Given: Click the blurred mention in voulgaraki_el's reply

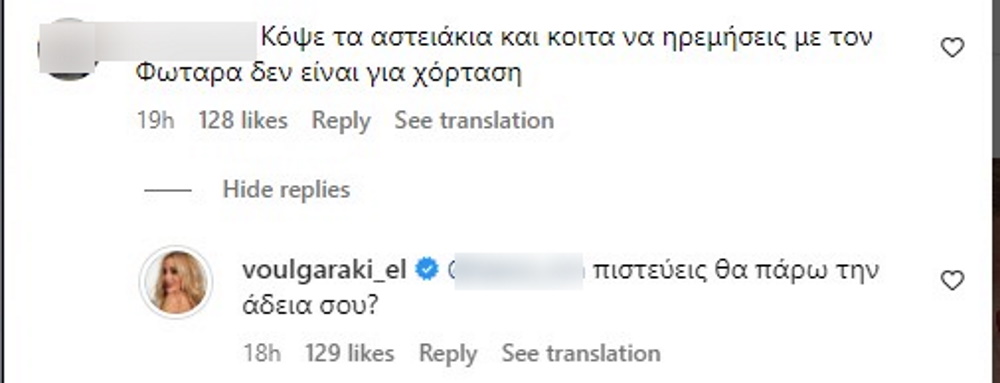Looking at the screenshot, I should coord(517,271).
